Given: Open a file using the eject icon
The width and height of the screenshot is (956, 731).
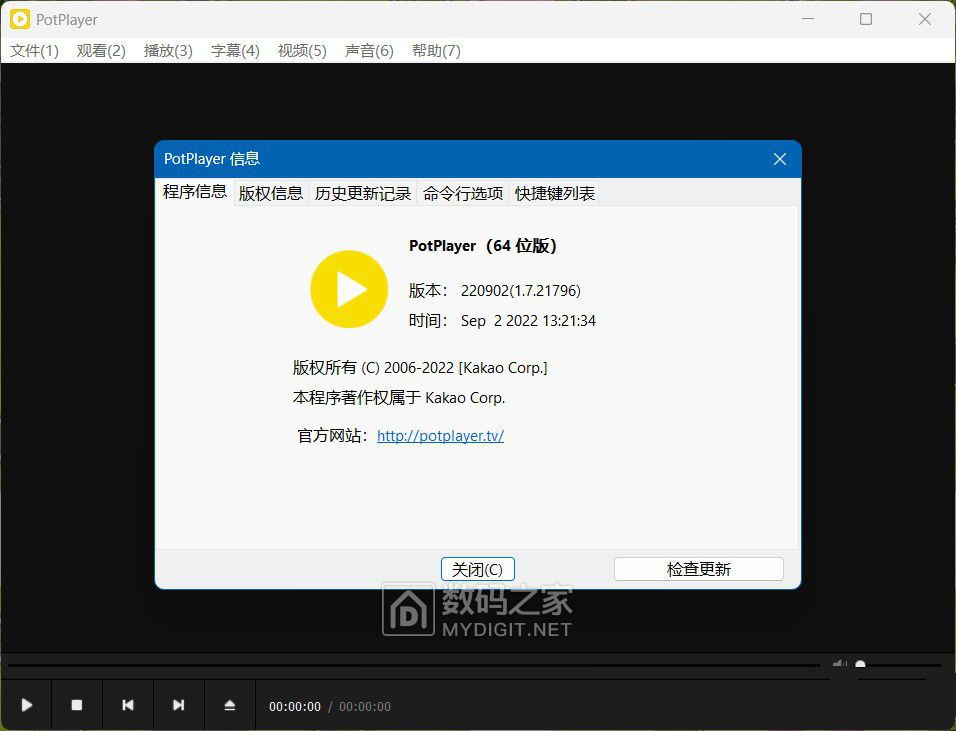Looking at the screenshot, I should click(x=229, y=706).
